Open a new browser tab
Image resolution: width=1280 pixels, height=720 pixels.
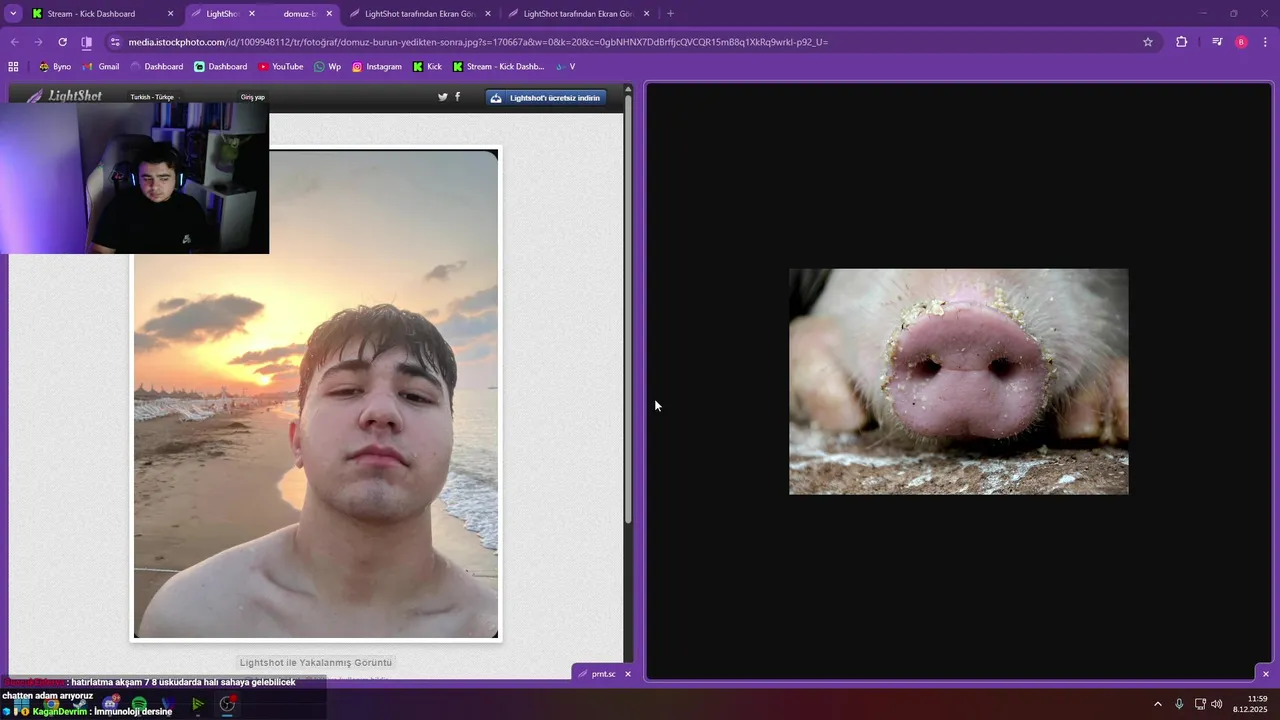[670, 14]
